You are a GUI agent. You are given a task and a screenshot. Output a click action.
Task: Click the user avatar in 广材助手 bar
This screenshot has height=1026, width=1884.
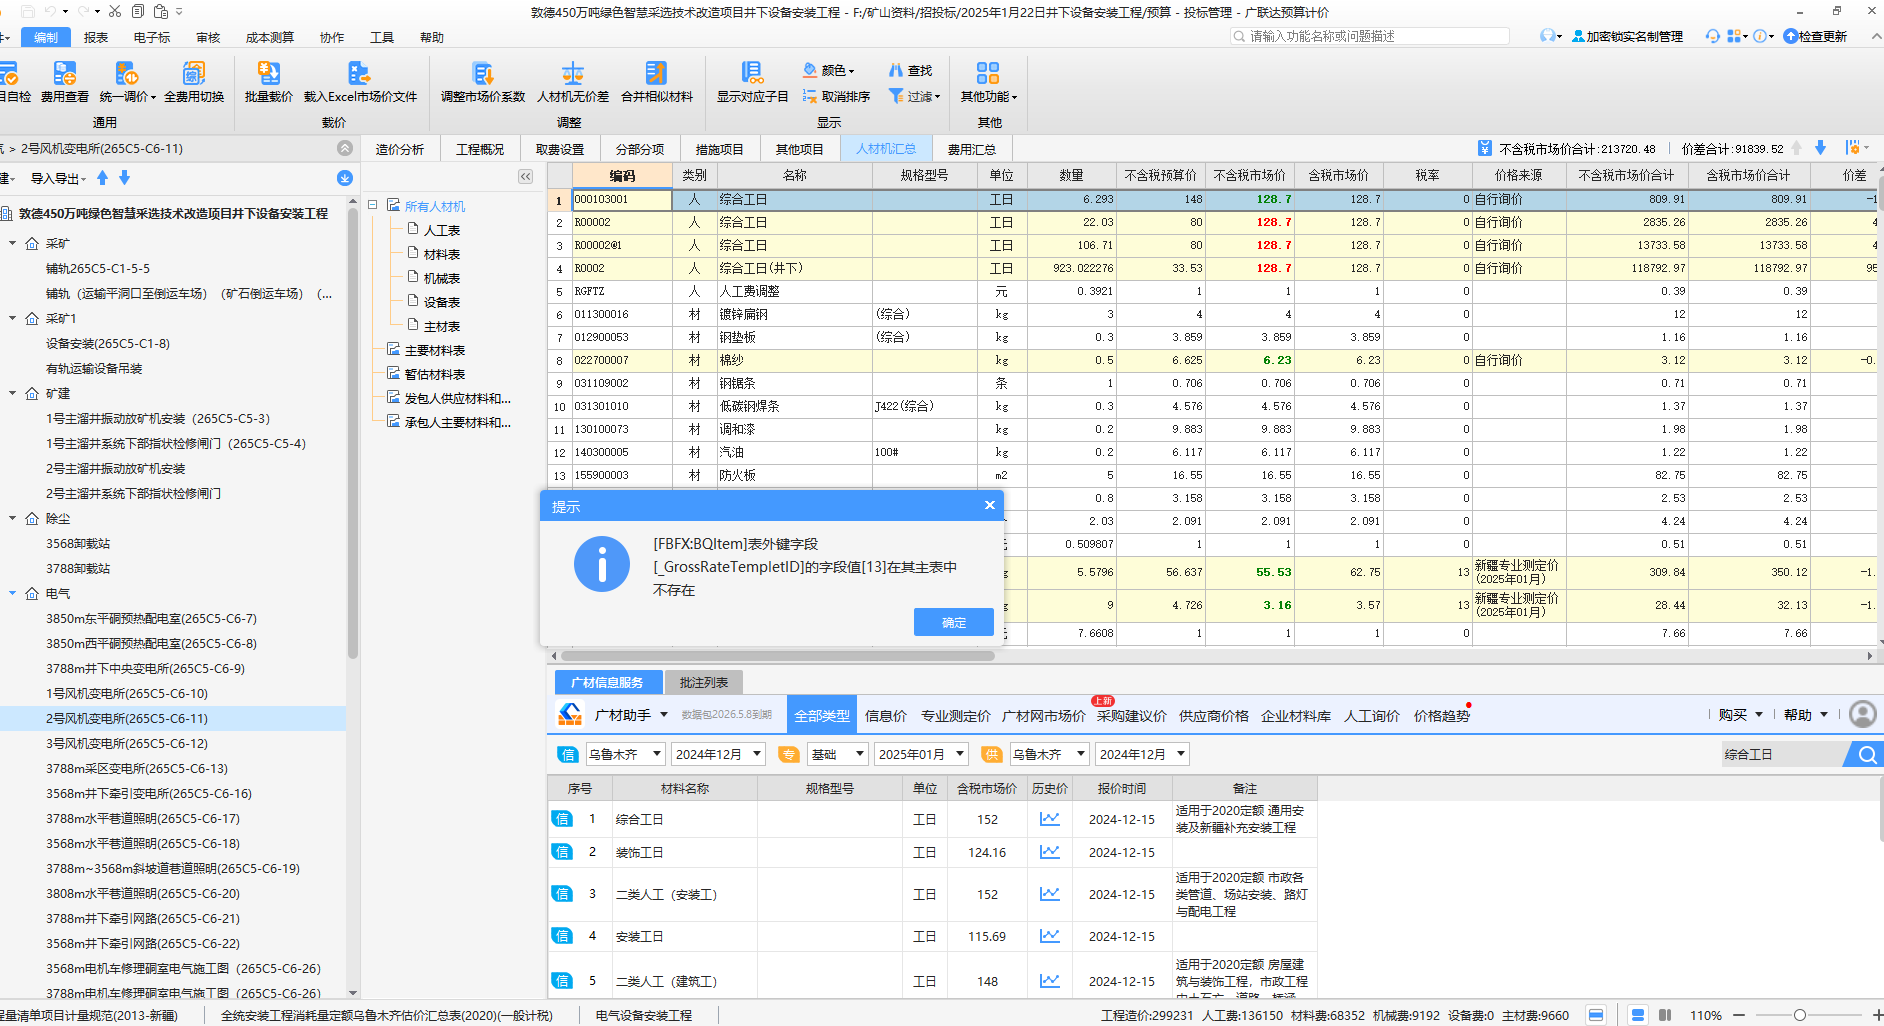[x=1862, y=714]
